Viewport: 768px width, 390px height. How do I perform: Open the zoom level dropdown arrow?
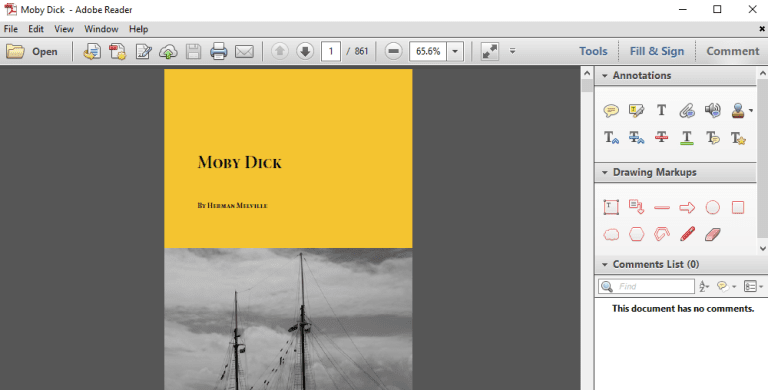455,51
